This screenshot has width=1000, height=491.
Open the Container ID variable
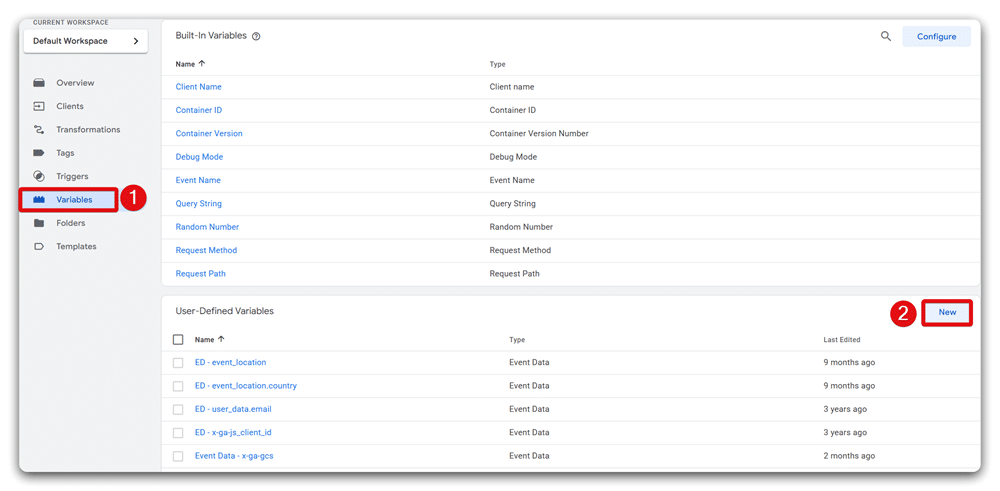coord(198,110)
